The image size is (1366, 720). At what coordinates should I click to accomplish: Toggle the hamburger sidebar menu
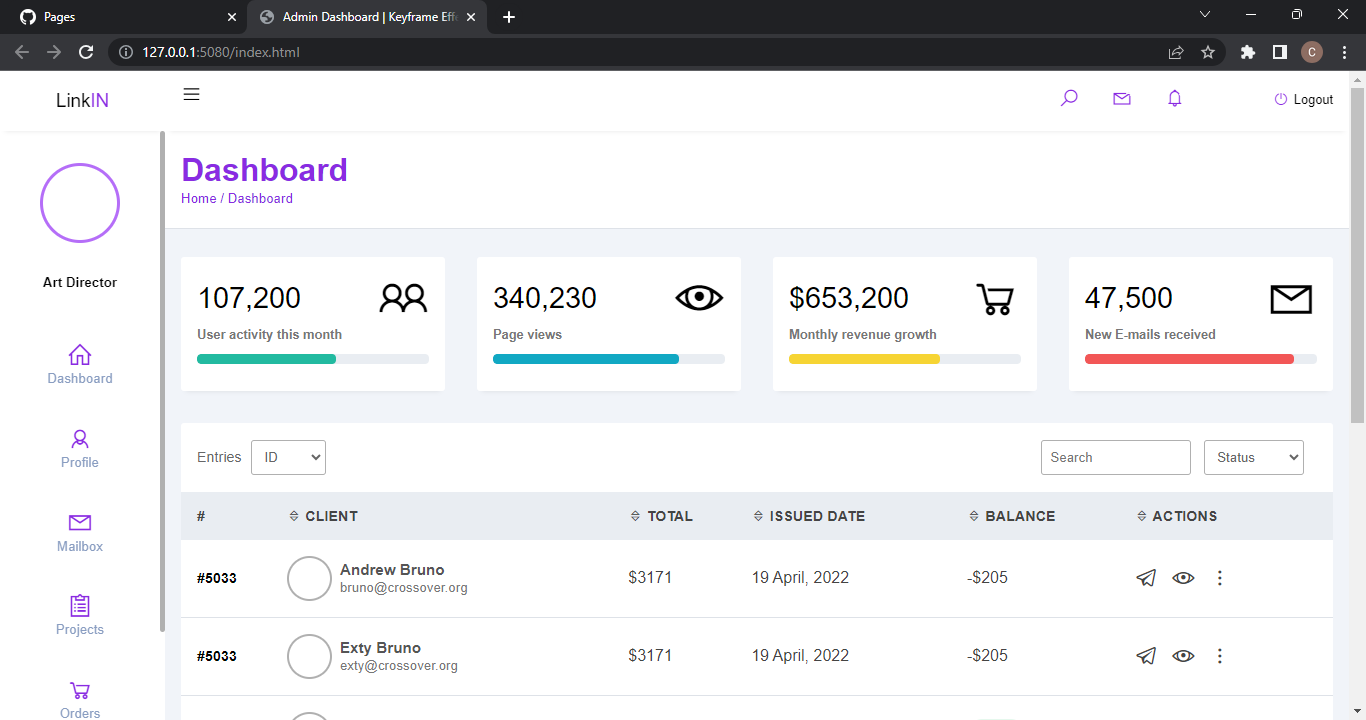click(191, 94)
